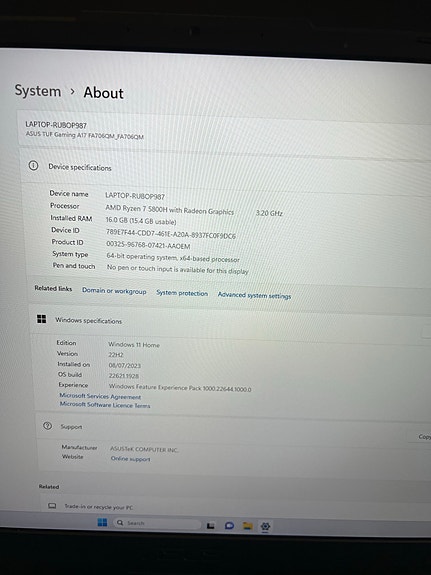The image size is (431, 575).
Task: Click the Device specifications info icon
Action: 33,166
